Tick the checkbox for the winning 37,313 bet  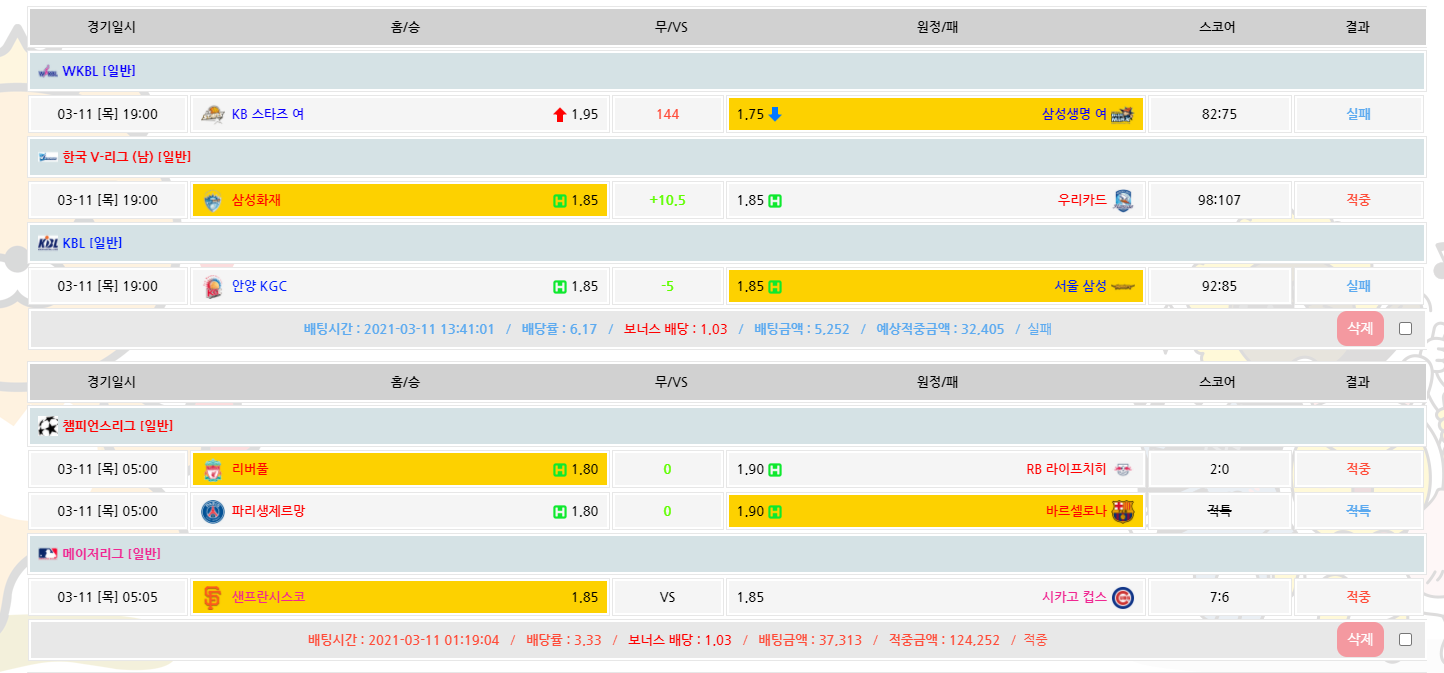tap(1405, 640)
